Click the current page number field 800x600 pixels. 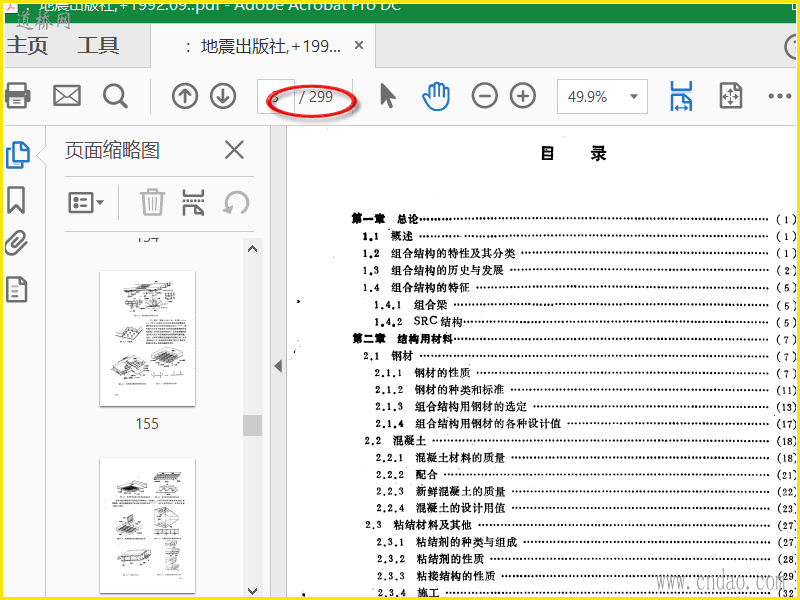point(276,96)
